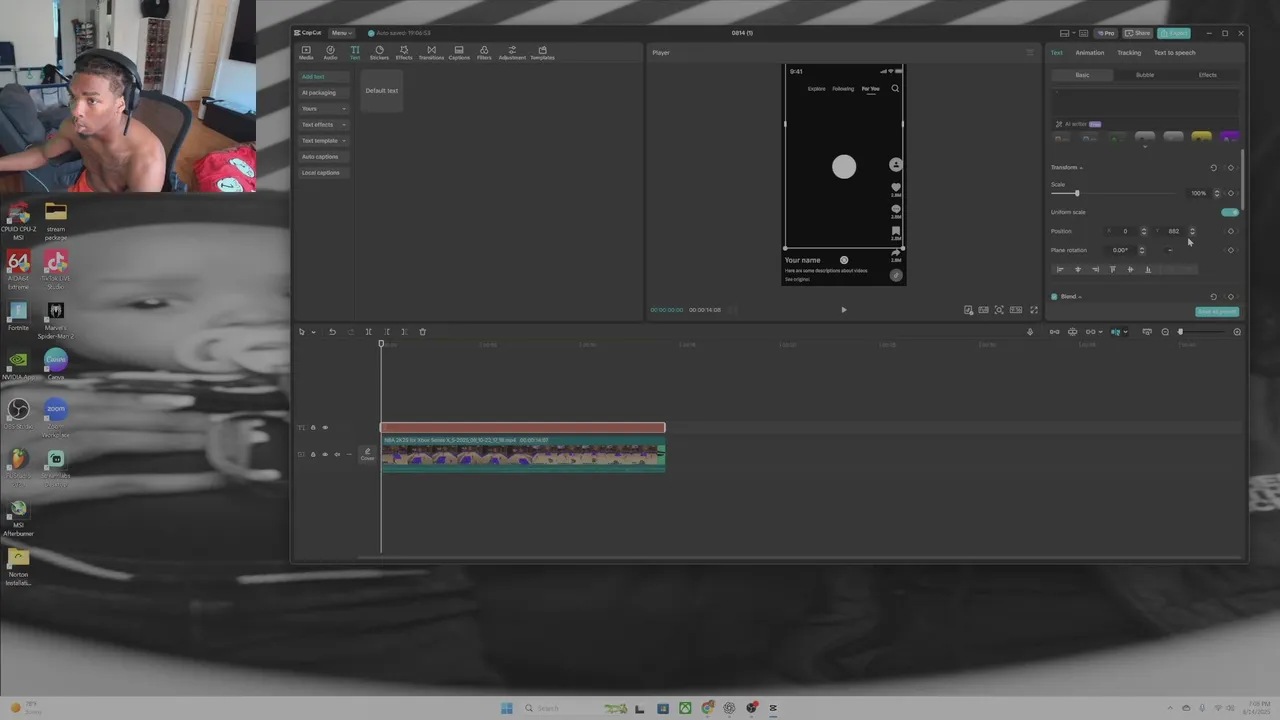This screenshot has width=1280, height=720.
Task: Toggle the Uniform scale switch
Action: (1230, 212)
